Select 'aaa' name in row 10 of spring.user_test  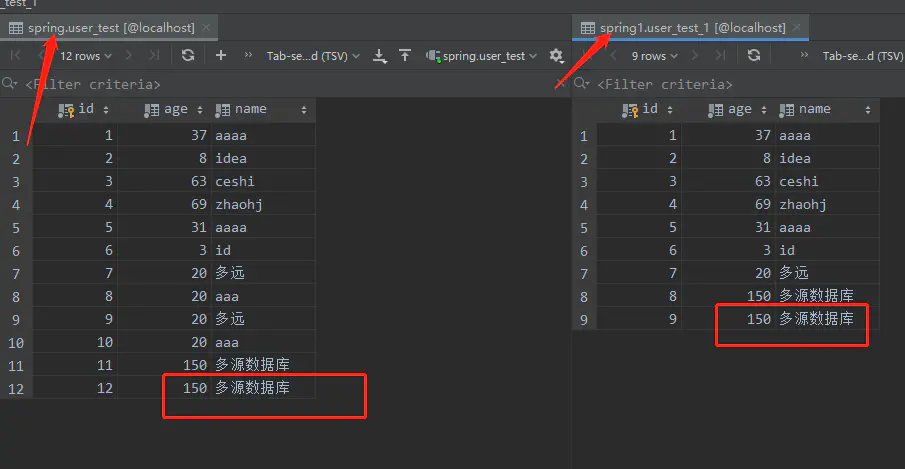(x=263, y=342)
